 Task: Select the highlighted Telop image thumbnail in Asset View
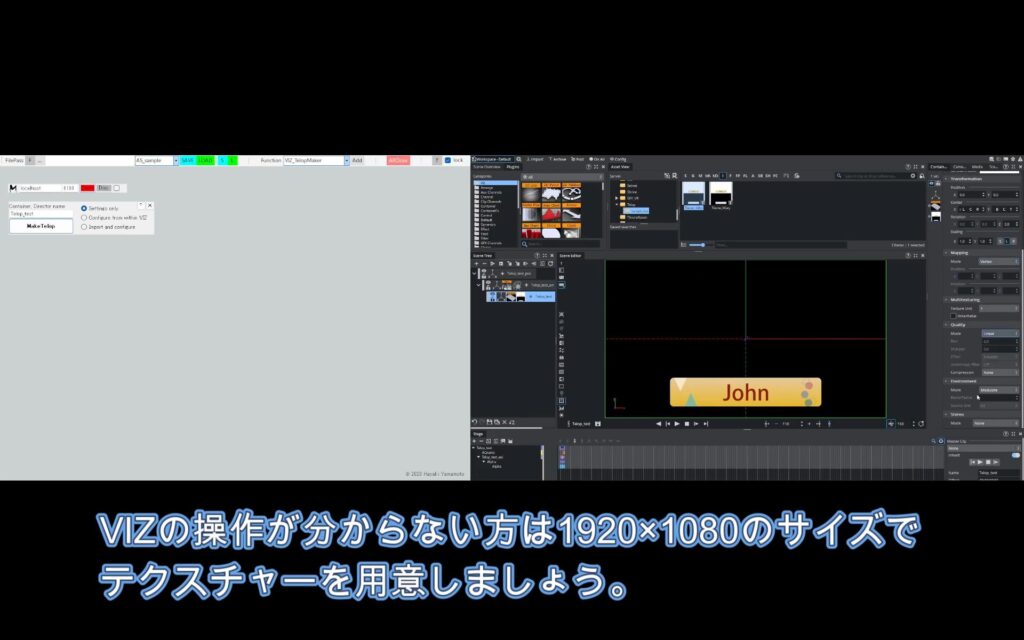tap(693, 195)
